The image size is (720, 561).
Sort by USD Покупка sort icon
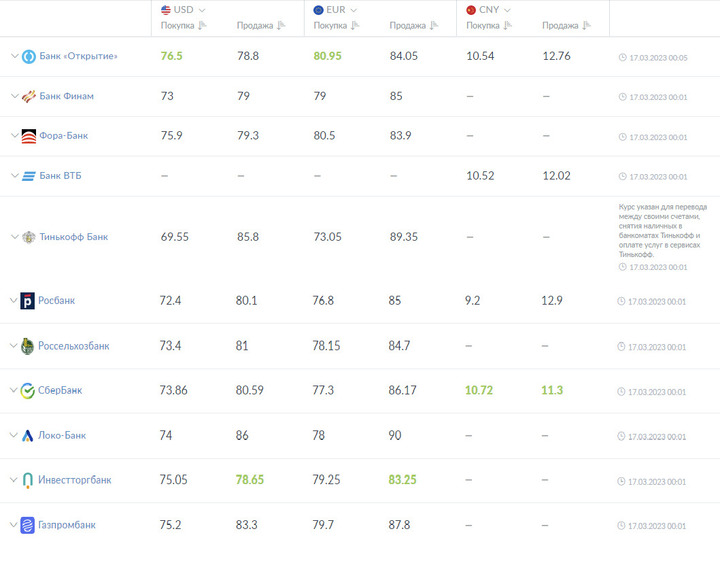[202, 25]
